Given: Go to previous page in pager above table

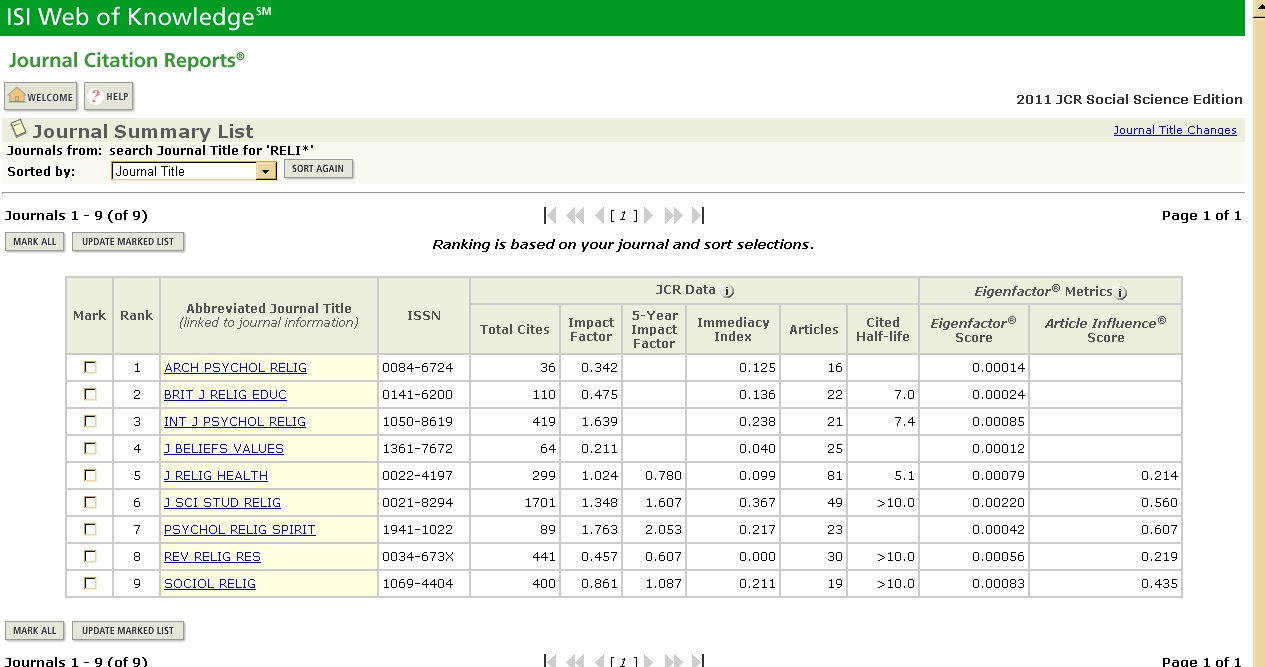Looking at the screenshot, I should 599,215.
